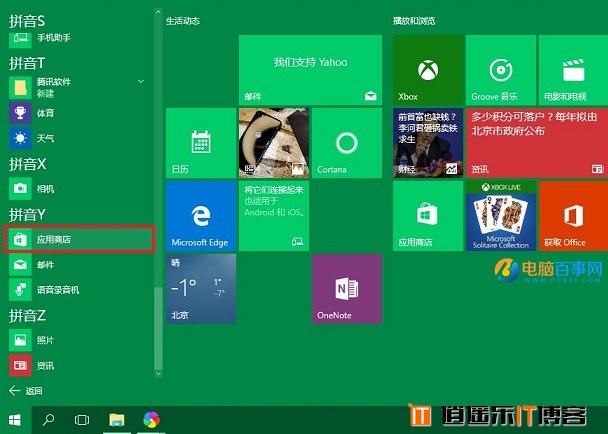Jump via 拼音Y group header

[27, 214]
